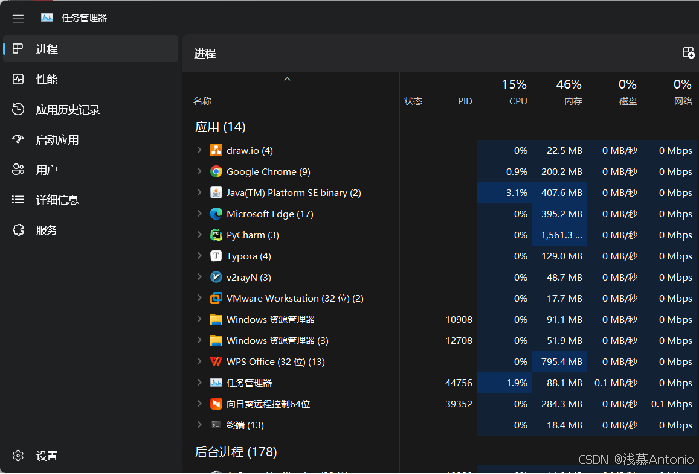Click the Task Manager title icon

(47, 18)
